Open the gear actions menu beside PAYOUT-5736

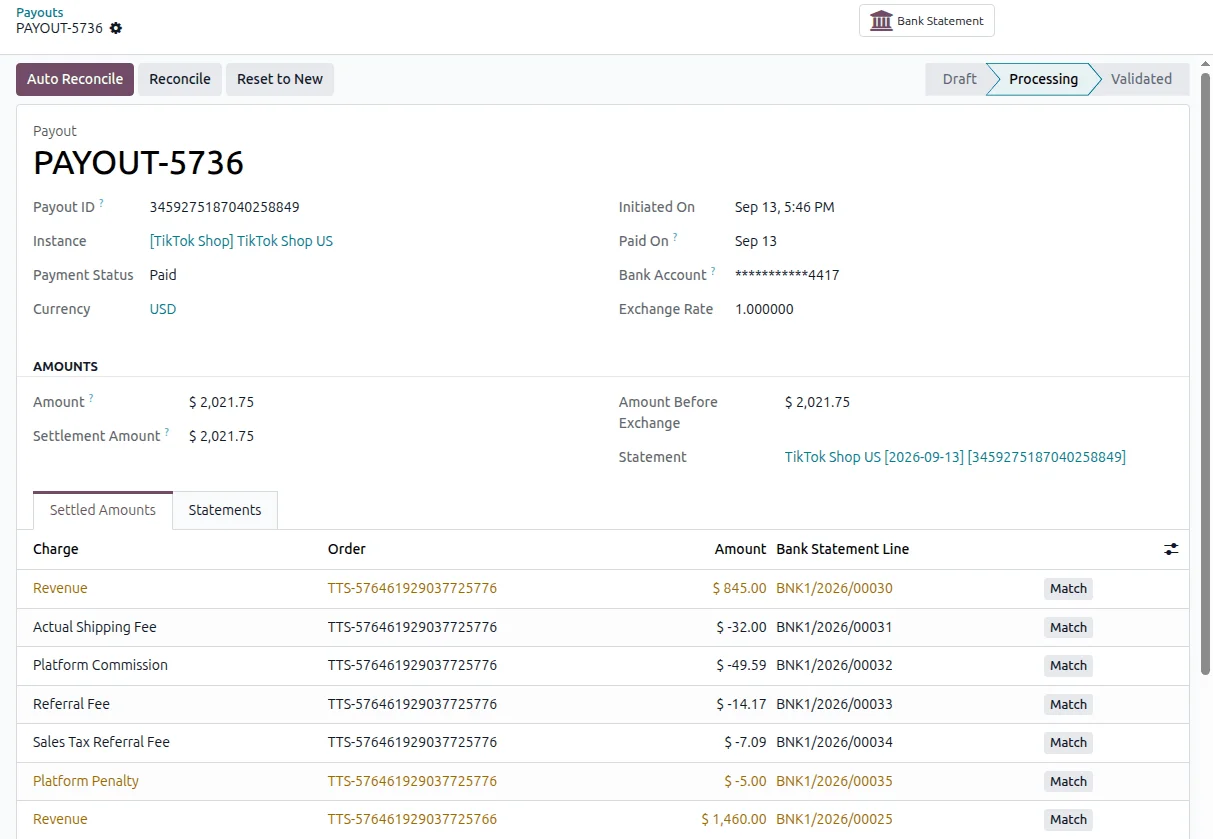[x=116, y=28]
